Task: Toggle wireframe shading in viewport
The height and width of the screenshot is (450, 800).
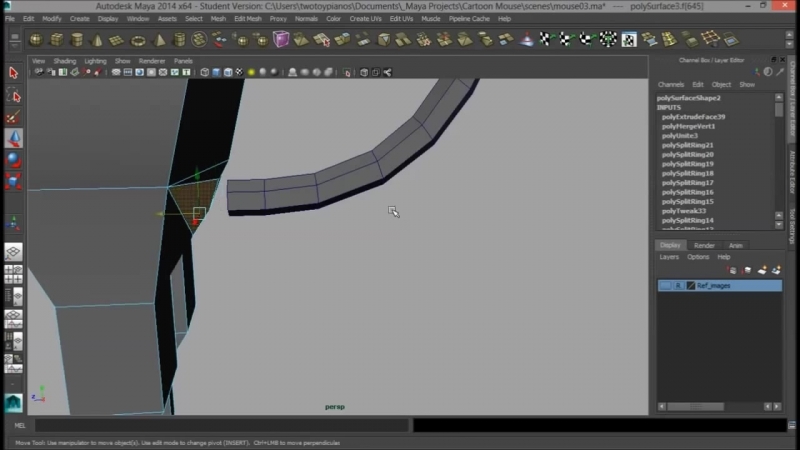Action: tap(205, 72)
